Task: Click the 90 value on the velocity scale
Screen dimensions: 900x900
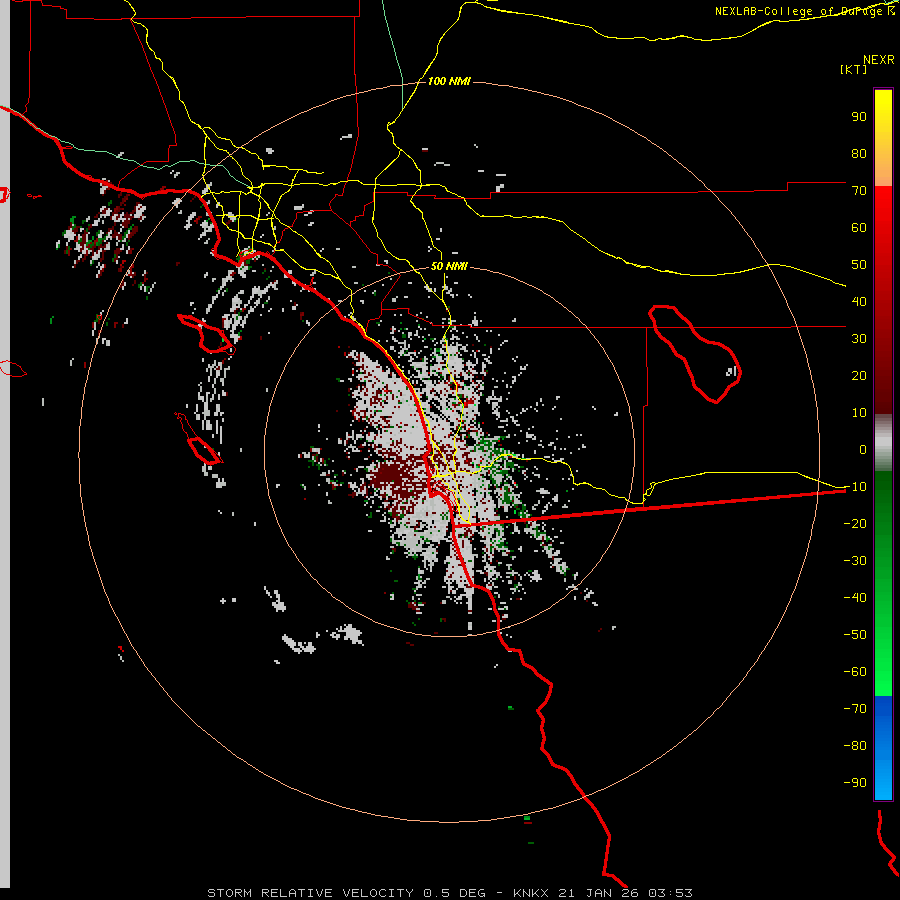Action: (x=859, y=117)
